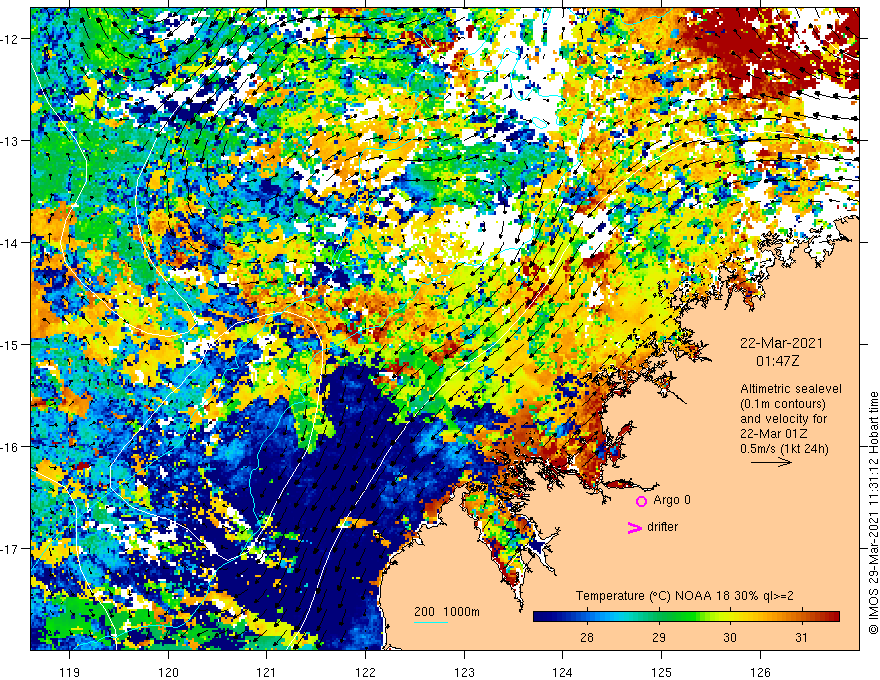Click the '22-Mar 01Z' caption line
Image resolution: width=880 pixels, height=680 pixels.
(x=772, y=434)
